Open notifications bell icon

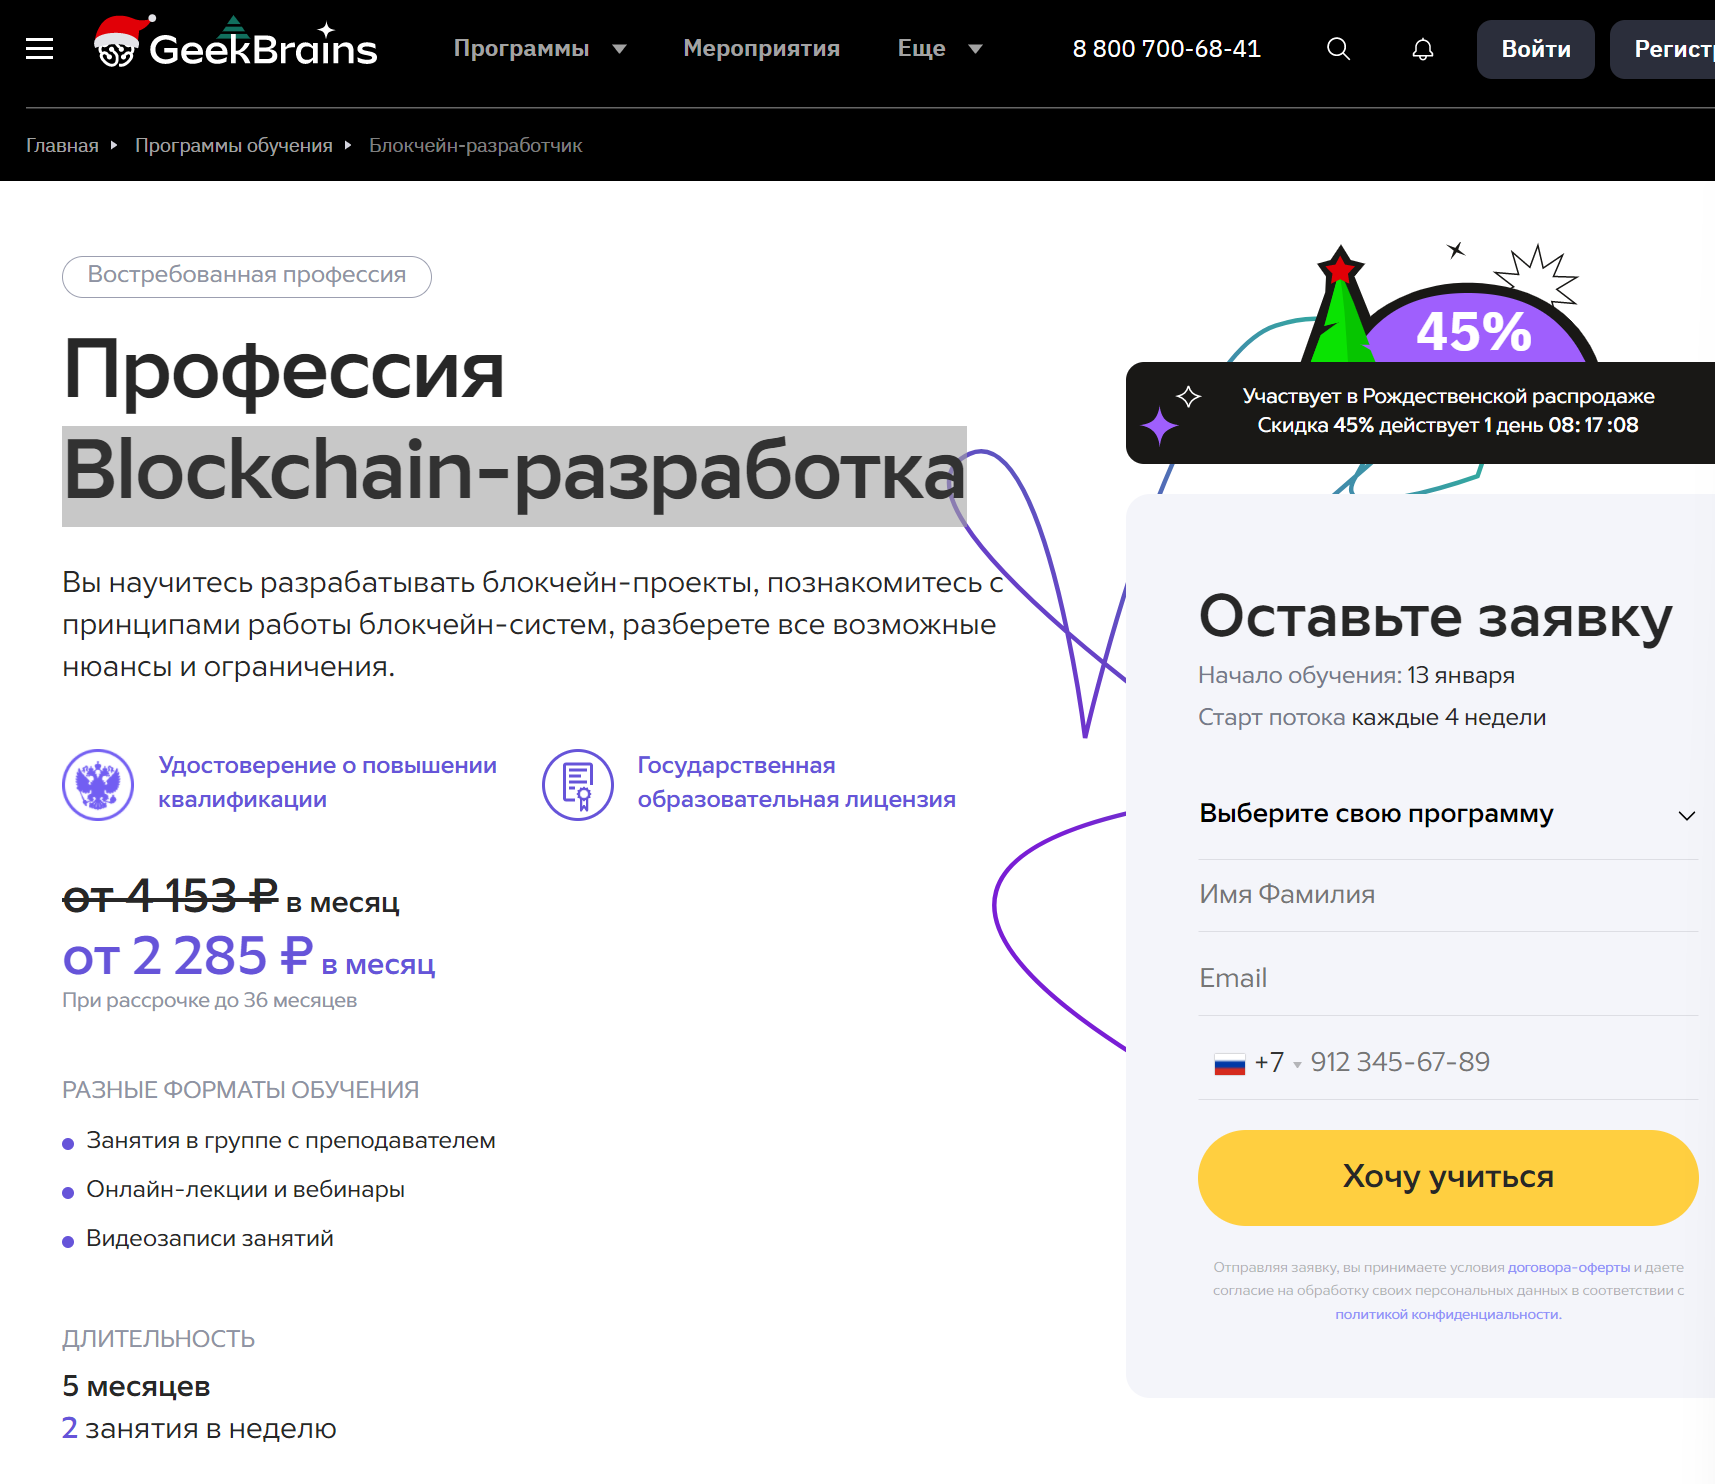click(1422, 49)
